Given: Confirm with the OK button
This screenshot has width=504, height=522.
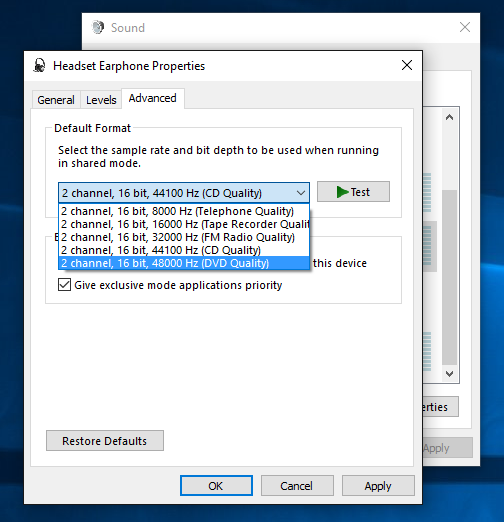Looking at the screenshot, I should [x=216, y=486].
